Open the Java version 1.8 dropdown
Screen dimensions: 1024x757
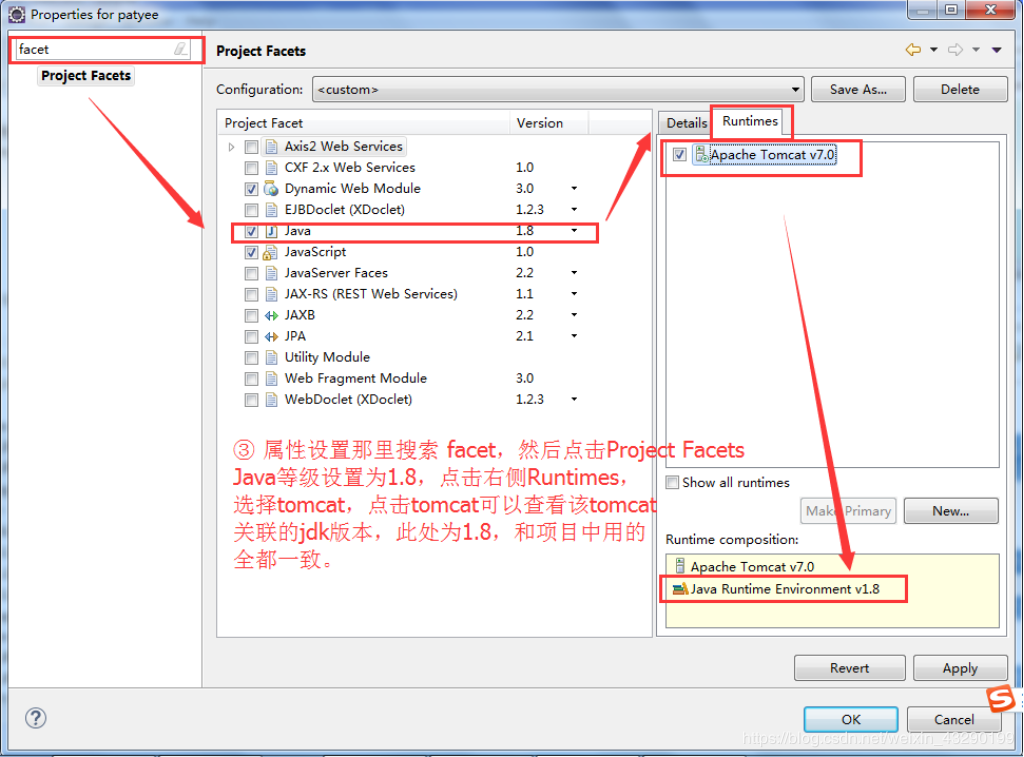point(574,231)
